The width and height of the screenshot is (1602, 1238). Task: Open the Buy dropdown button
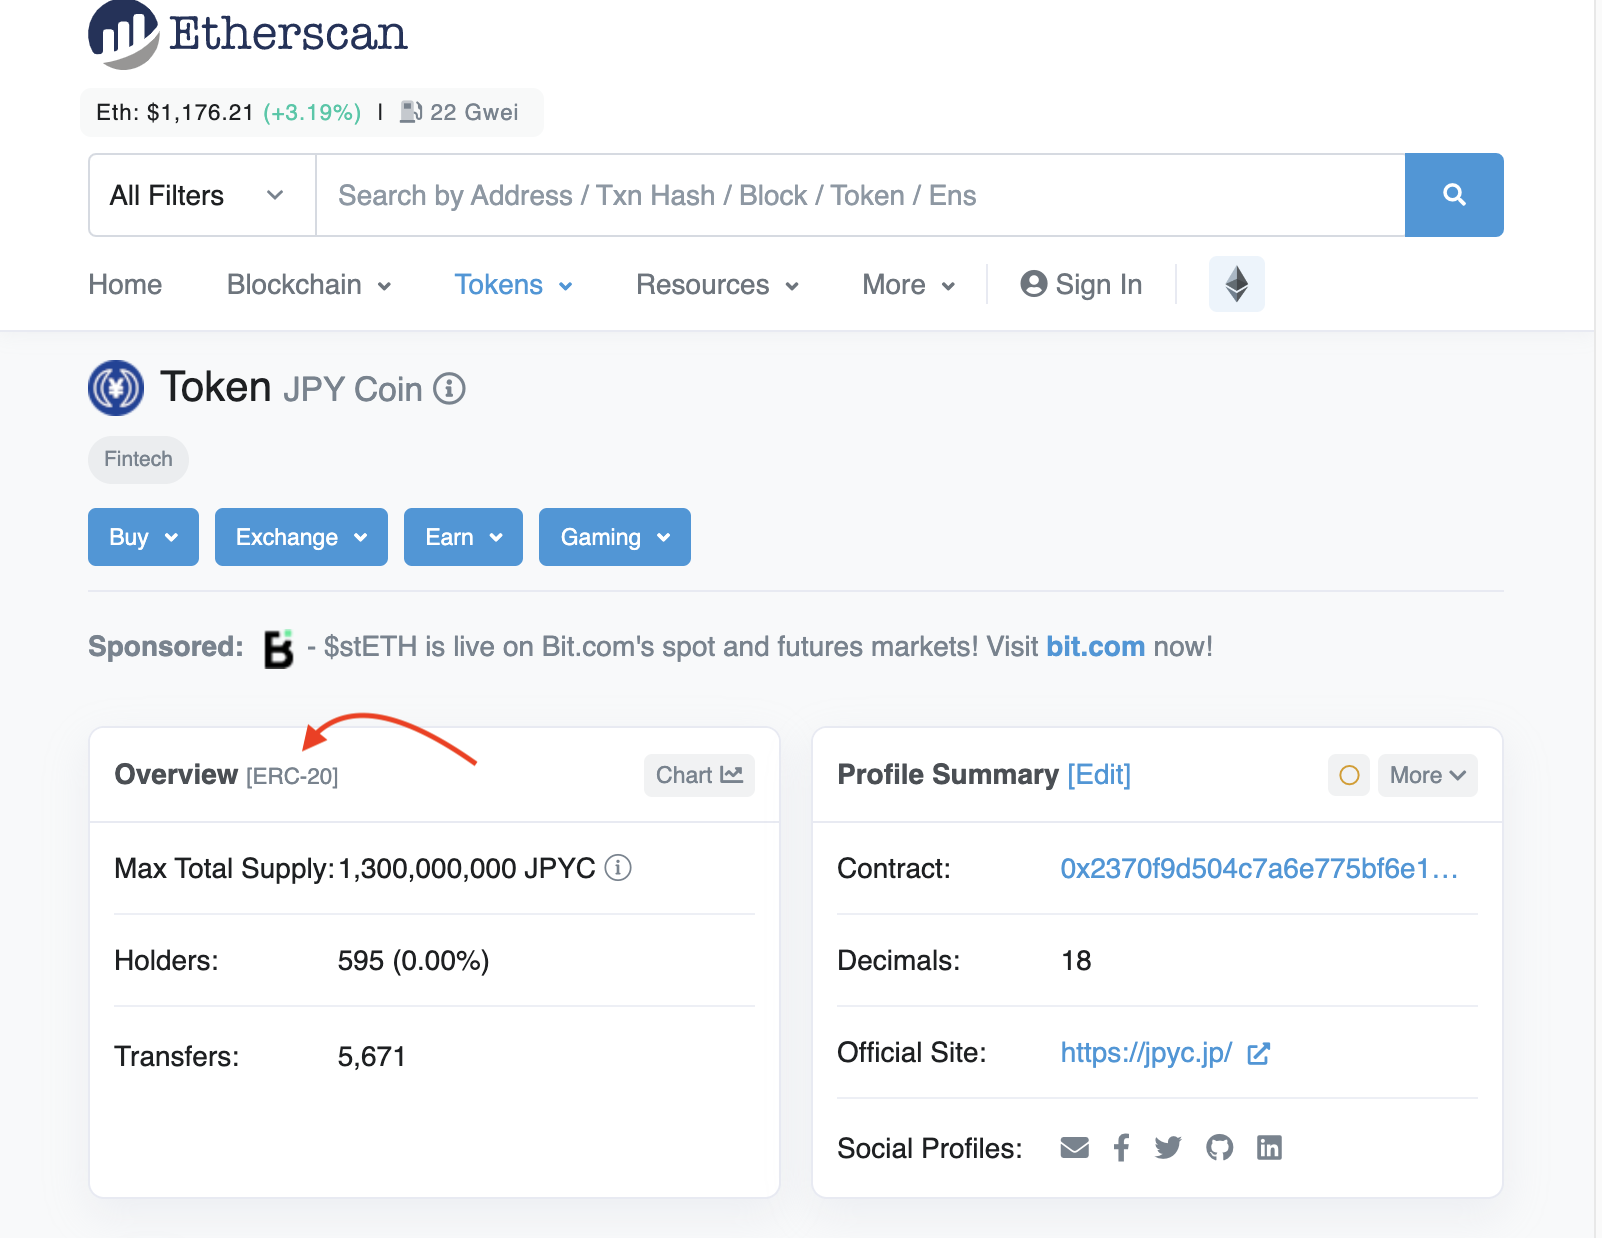coord(143,537)
